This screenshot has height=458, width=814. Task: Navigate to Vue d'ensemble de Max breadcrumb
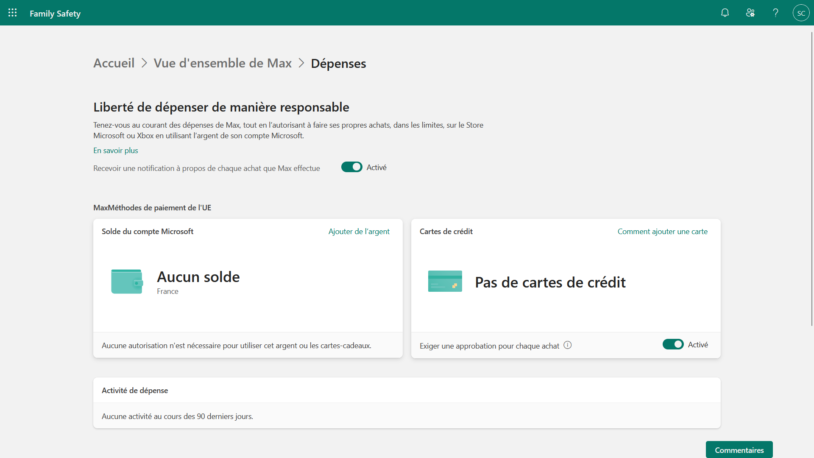[x=222, y=63]
